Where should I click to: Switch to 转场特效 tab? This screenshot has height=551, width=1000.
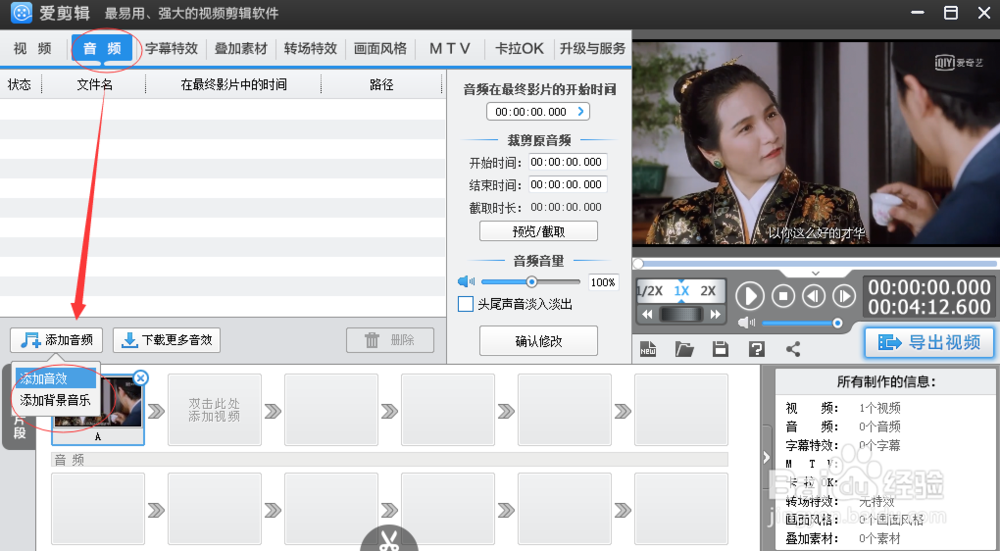pos(311,48)
